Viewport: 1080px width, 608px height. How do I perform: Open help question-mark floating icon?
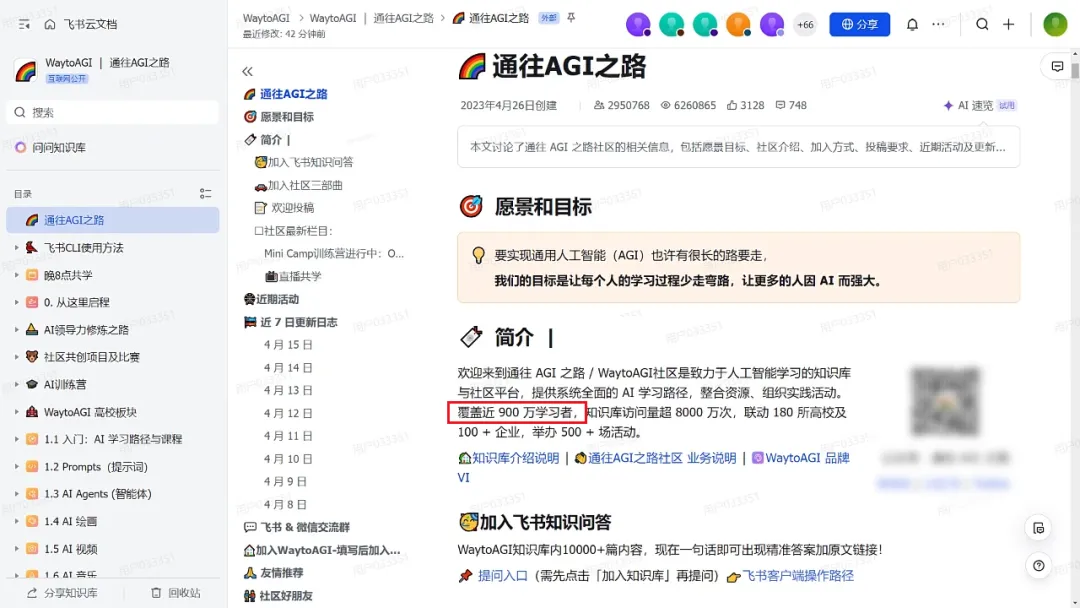pyautogui.click(x=1039, y=566)
